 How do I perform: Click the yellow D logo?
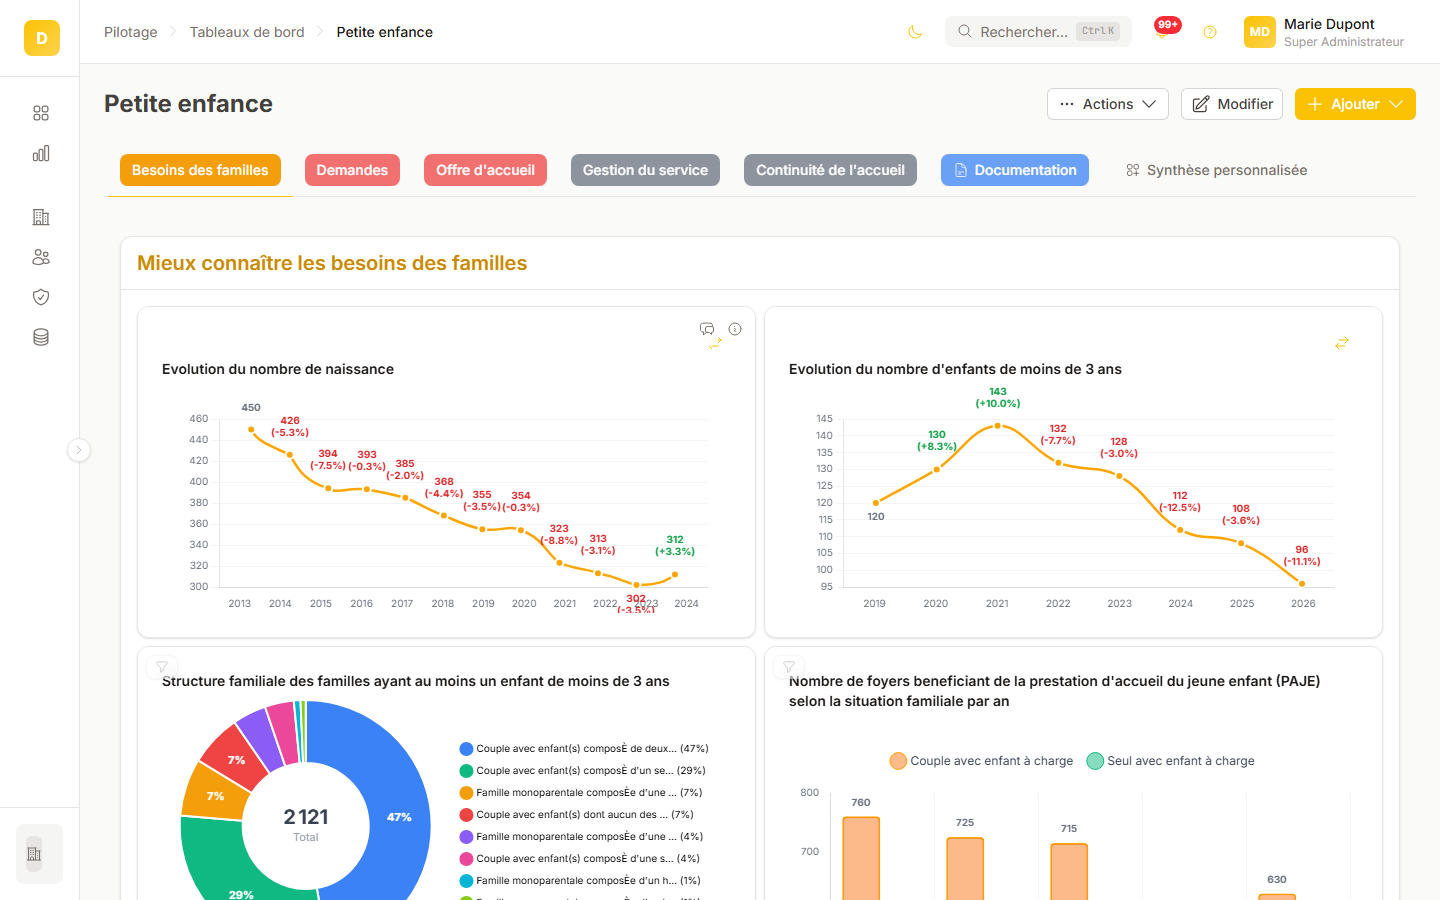tap(41, 38)
